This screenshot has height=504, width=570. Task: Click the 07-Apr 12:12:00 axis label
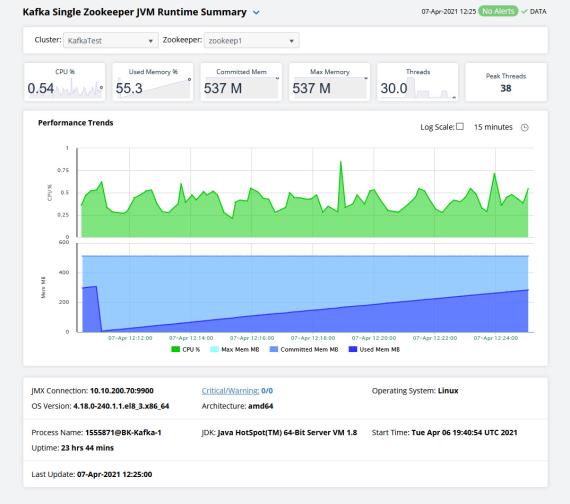(130, 338)
